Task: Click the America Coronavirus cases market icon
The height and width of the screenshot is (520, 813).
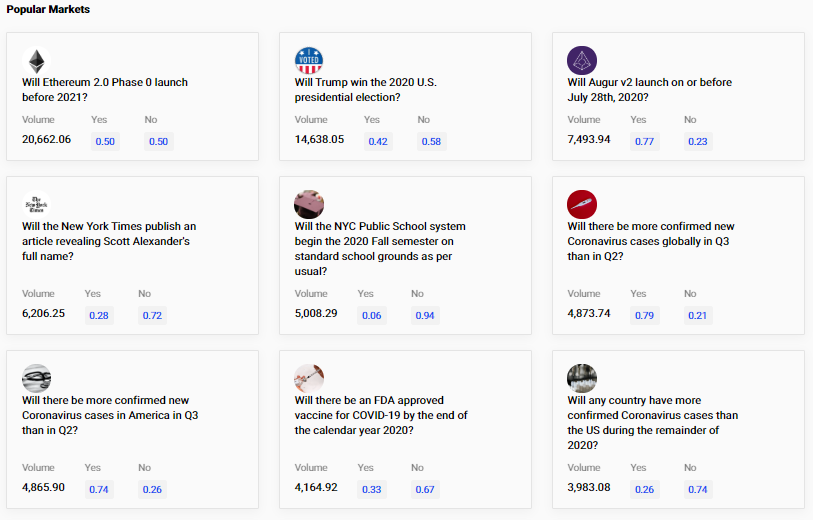Action: [x=36, y=378]
